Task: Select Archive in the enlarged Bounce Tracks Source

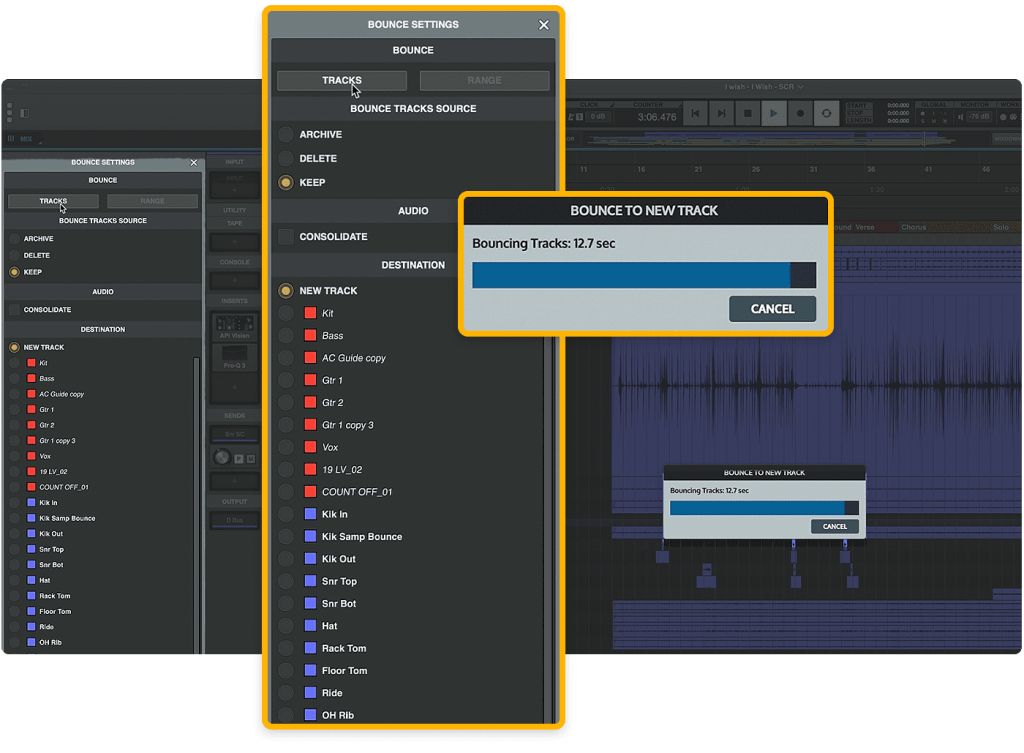Action: tap(286, 135)
